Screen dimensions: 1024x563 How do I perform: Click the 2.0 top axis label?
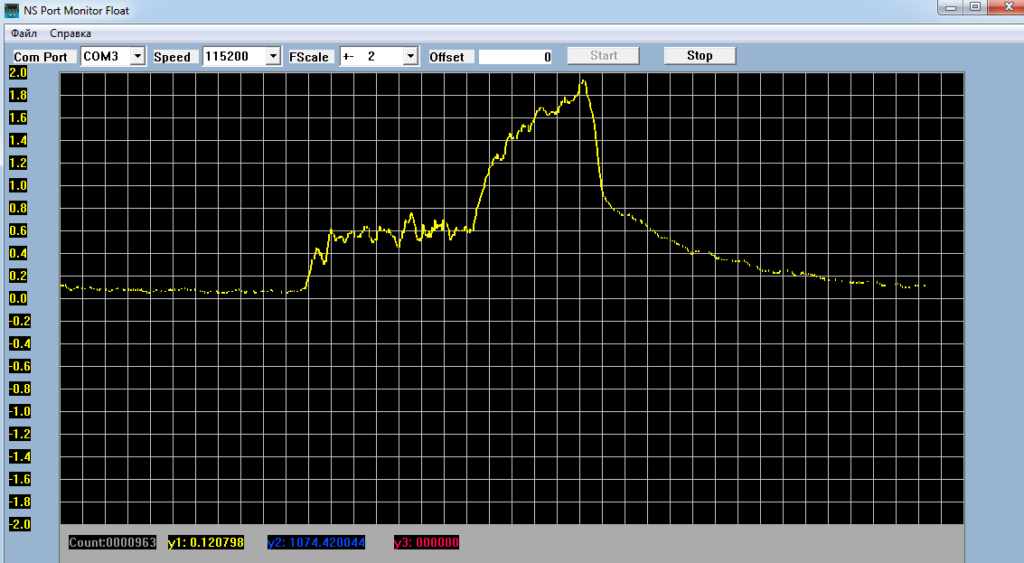click(18, 73)
